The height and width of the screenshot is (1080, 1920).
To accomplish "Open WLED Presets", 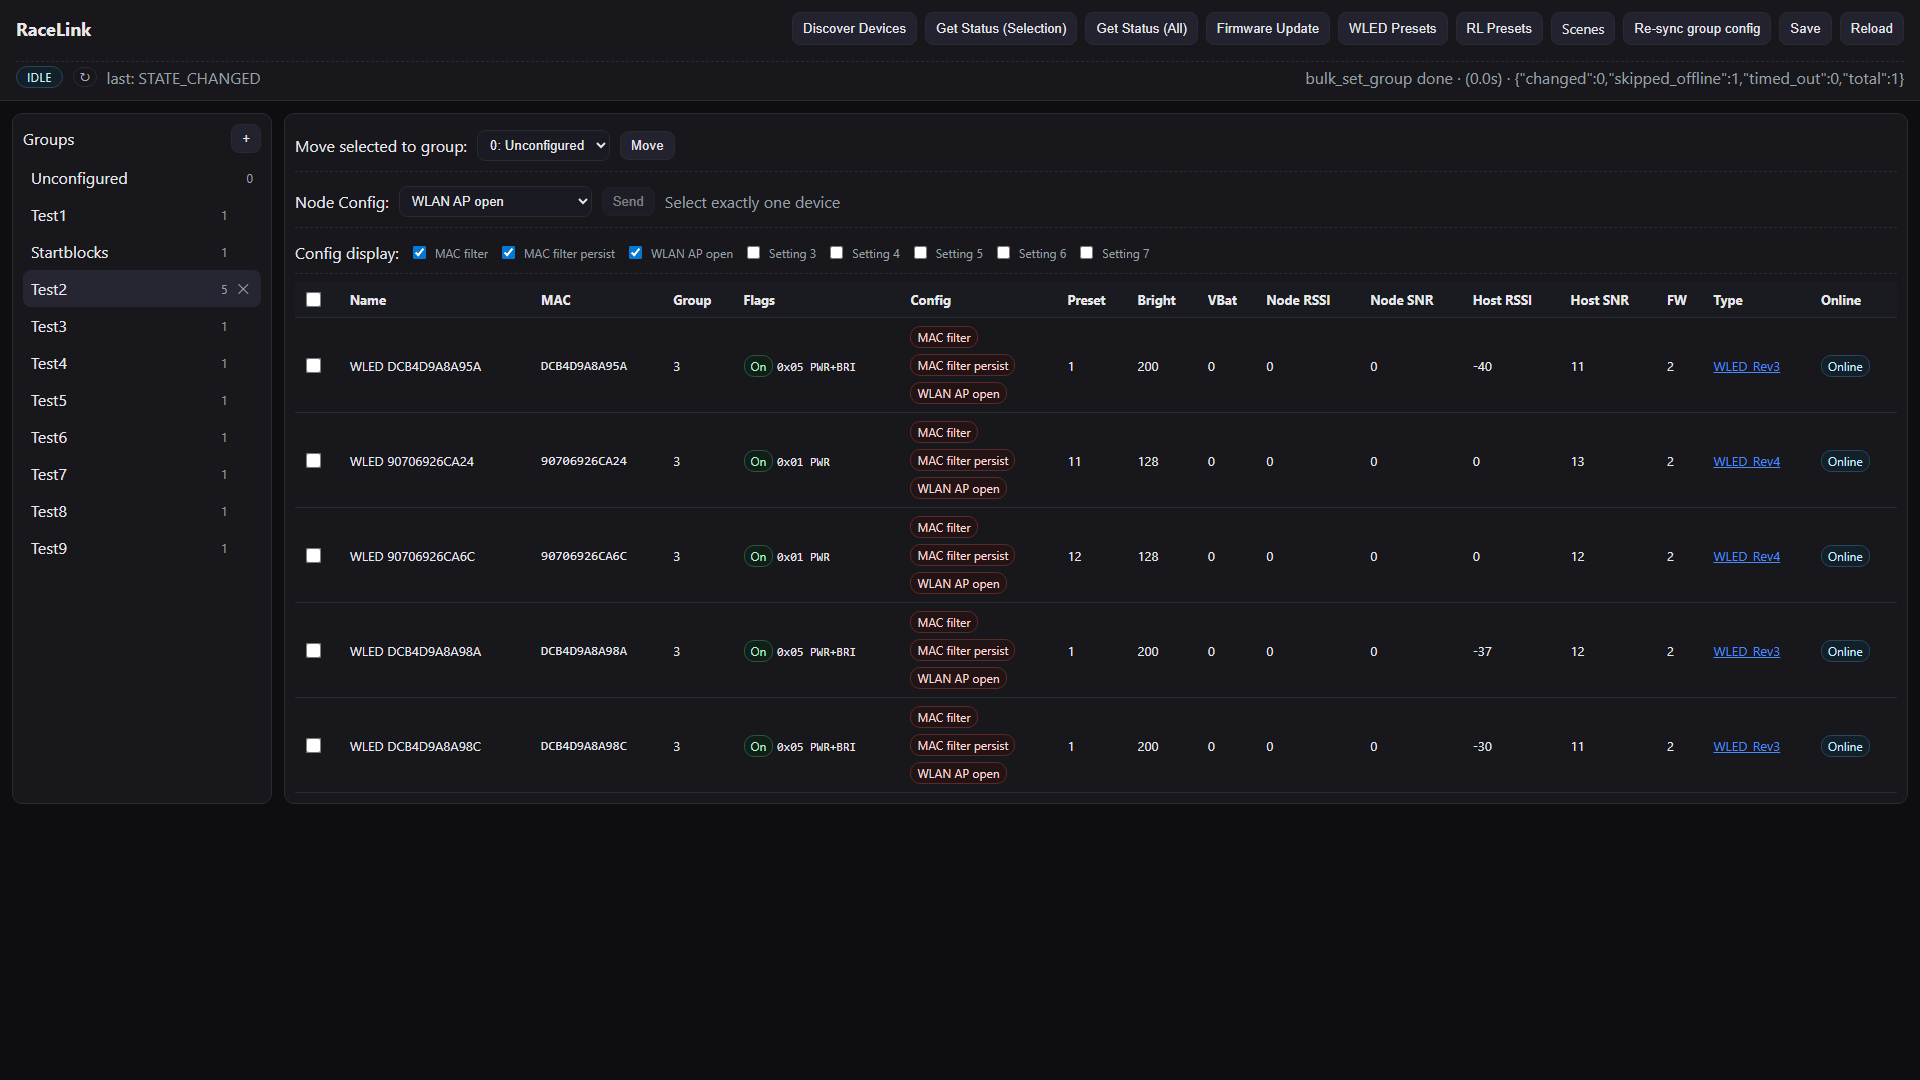I will 1392,29.
